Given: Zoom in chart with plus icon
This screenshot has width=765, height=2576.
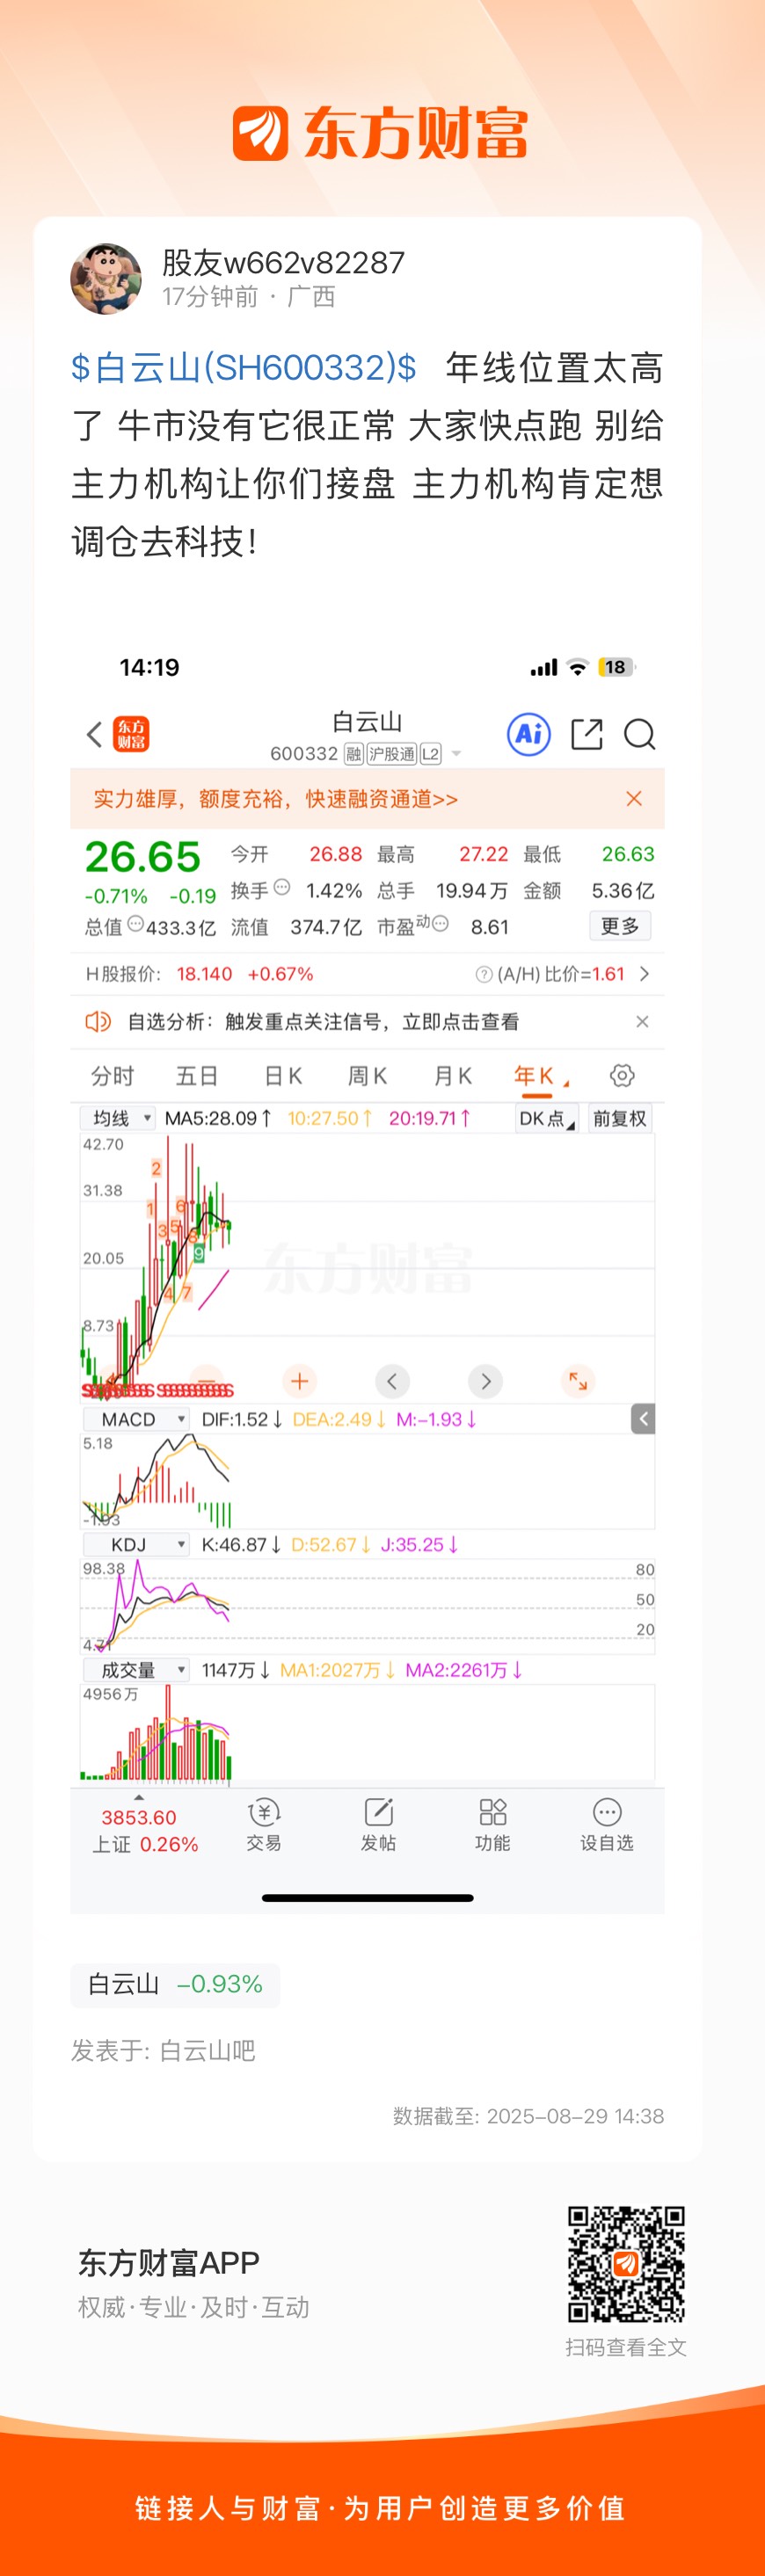Looking at the screenshot, I should coord(299,1381).
